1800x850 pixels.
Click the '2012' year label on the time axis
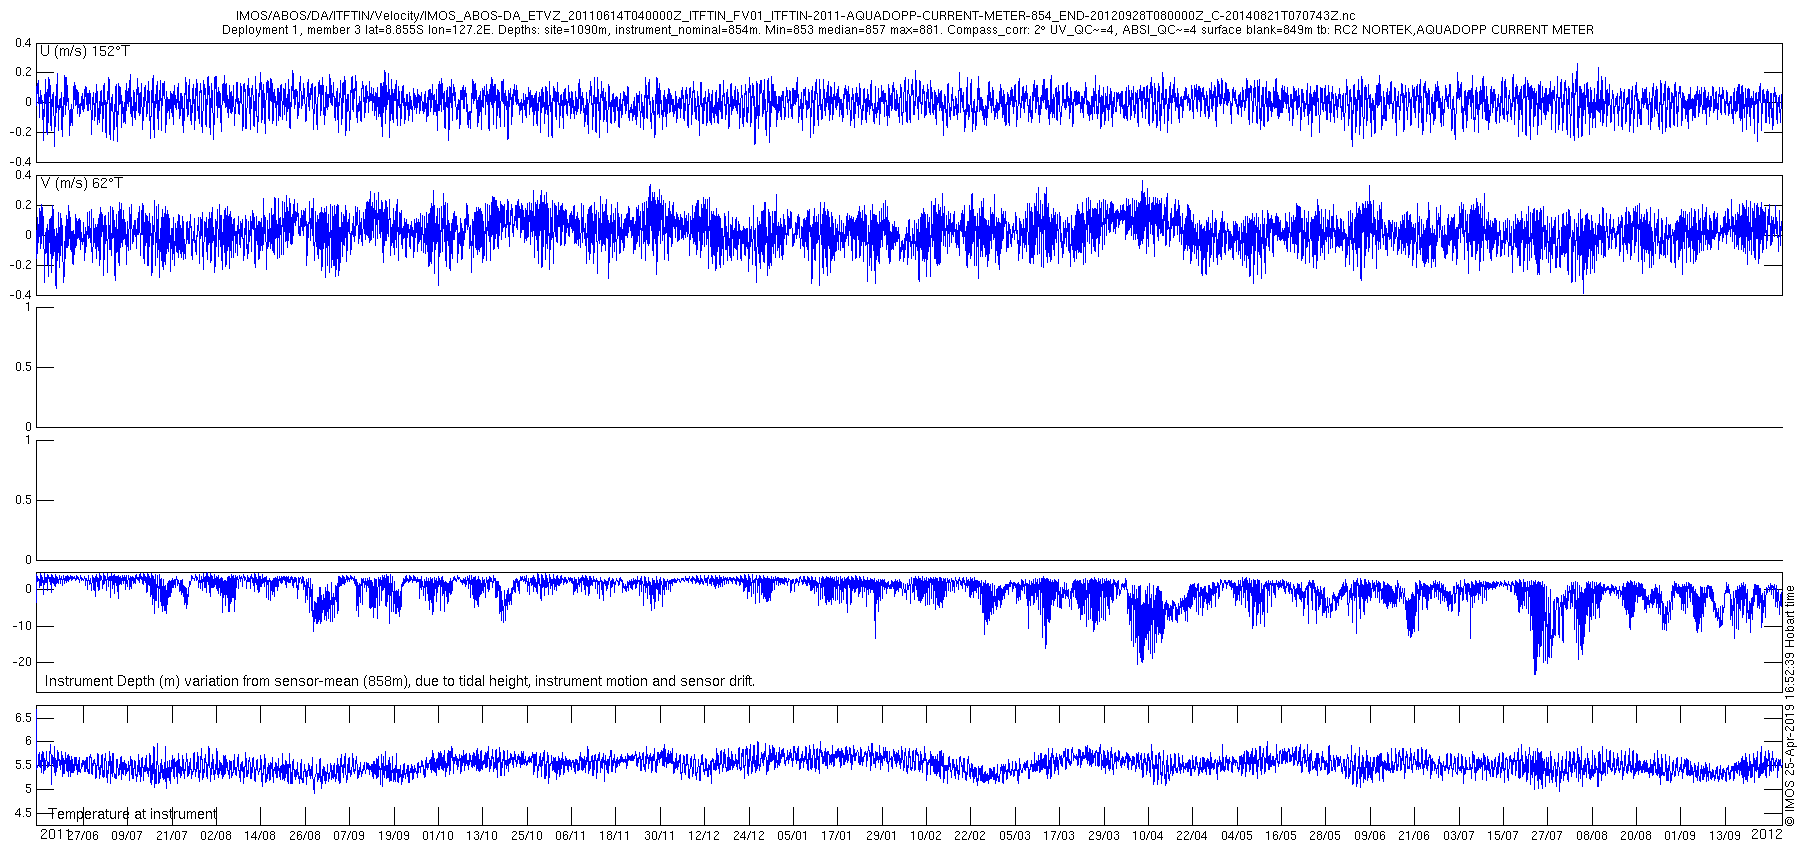(x=1767, y=833)
